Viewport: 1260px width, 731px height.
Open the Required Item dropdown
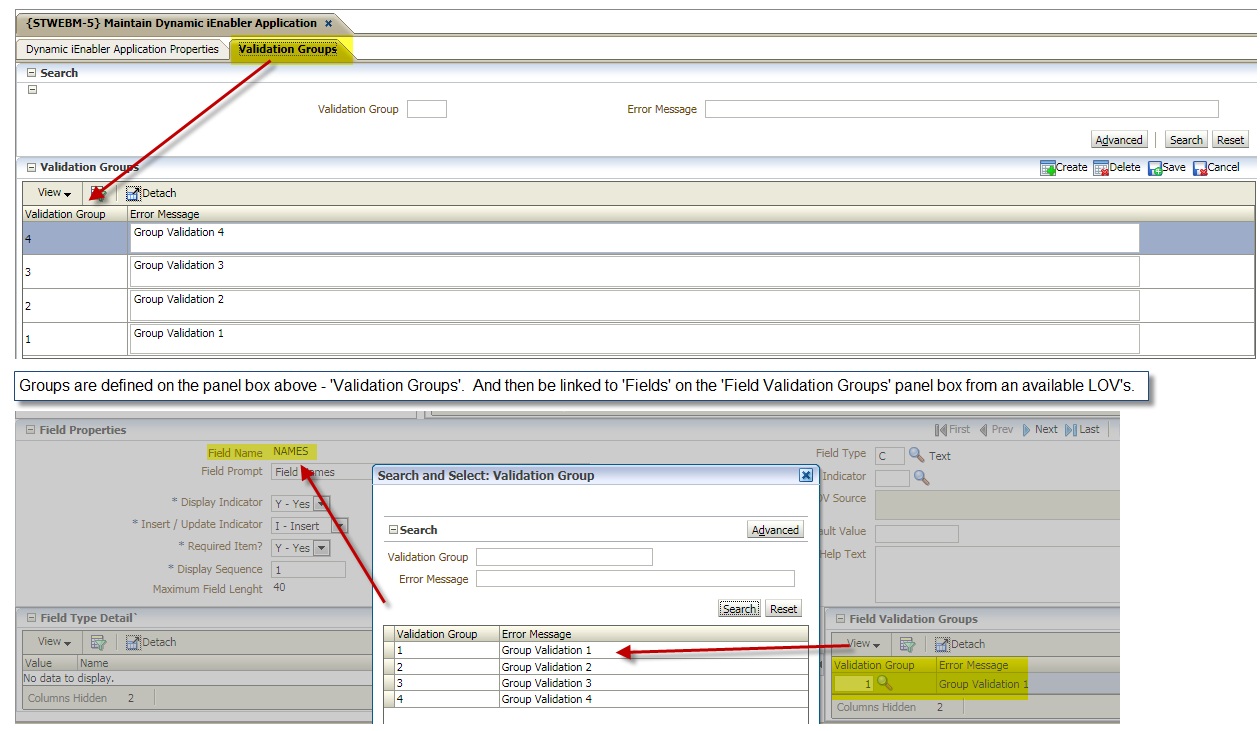321,548
